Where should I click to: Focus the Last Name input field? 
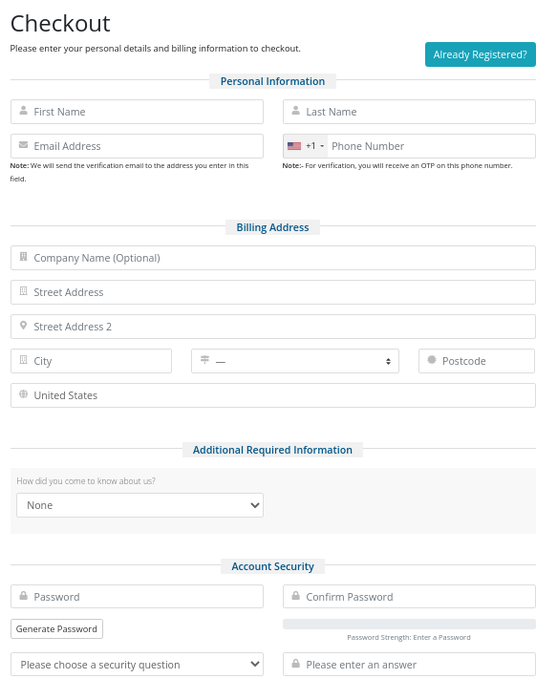409,112
